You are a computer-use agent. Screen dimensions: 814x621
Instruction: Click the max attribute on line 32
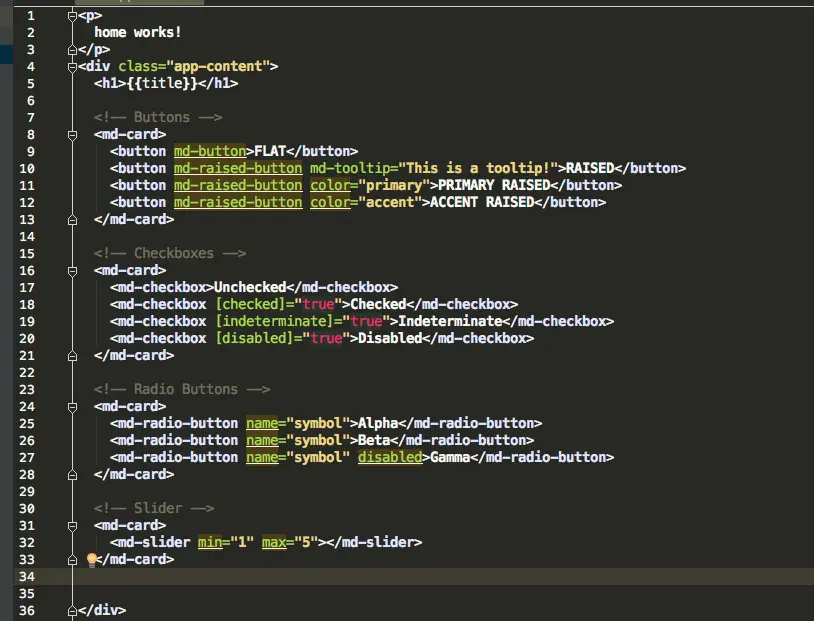click(274, 542)
